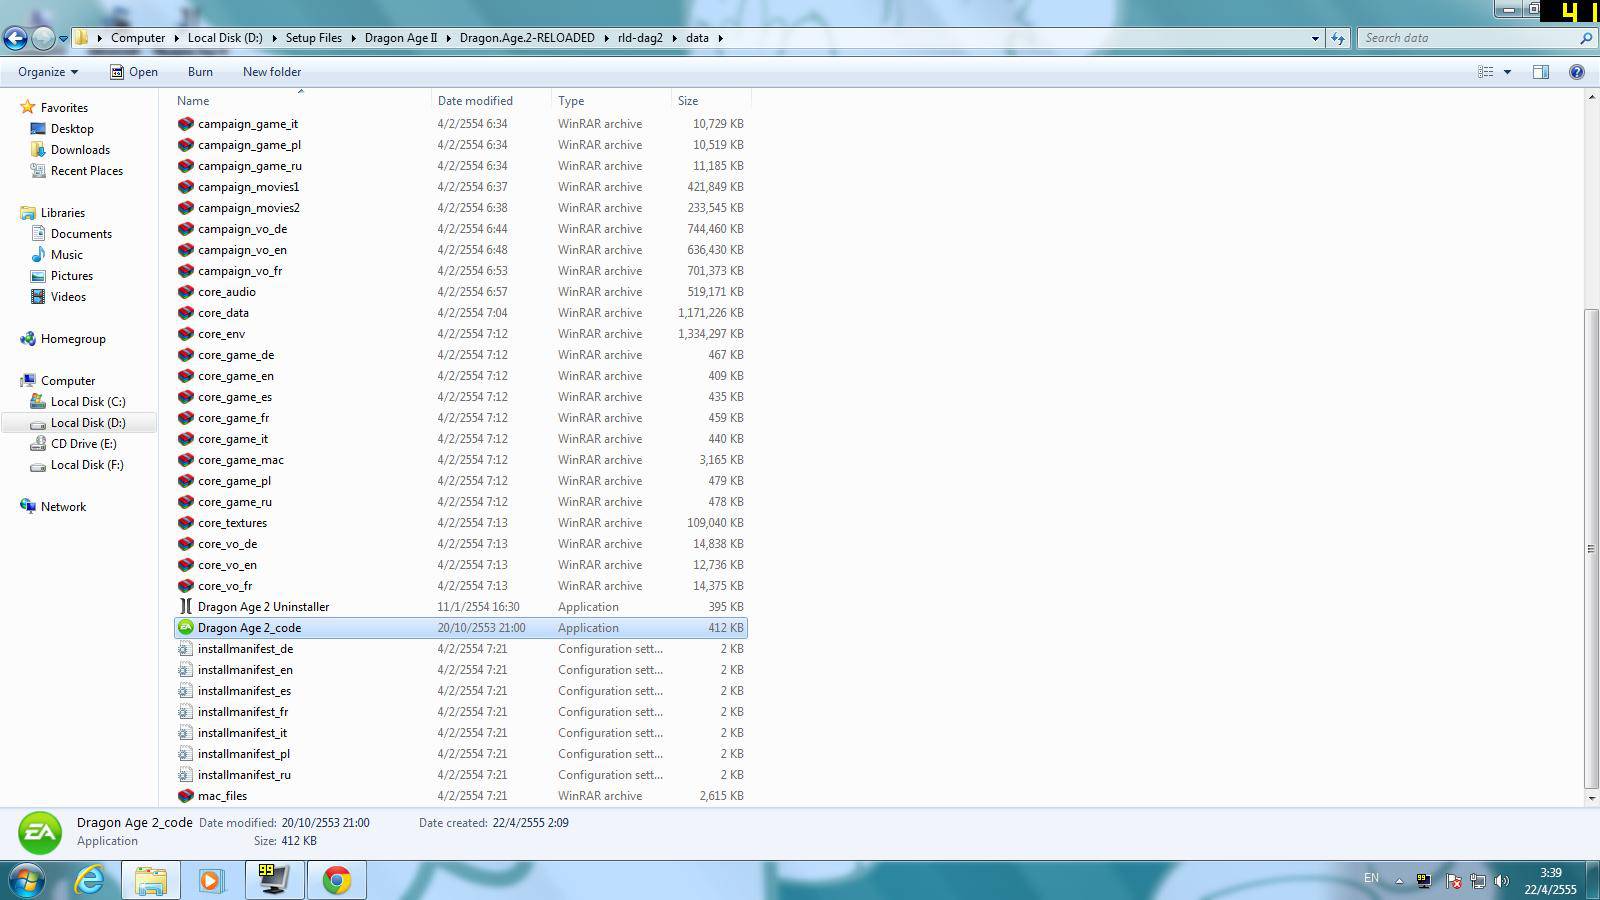The width and height of the screenshot is (1600, 900).
Task: Select the campaign_movies2 file name
Action: pos(249,208)
